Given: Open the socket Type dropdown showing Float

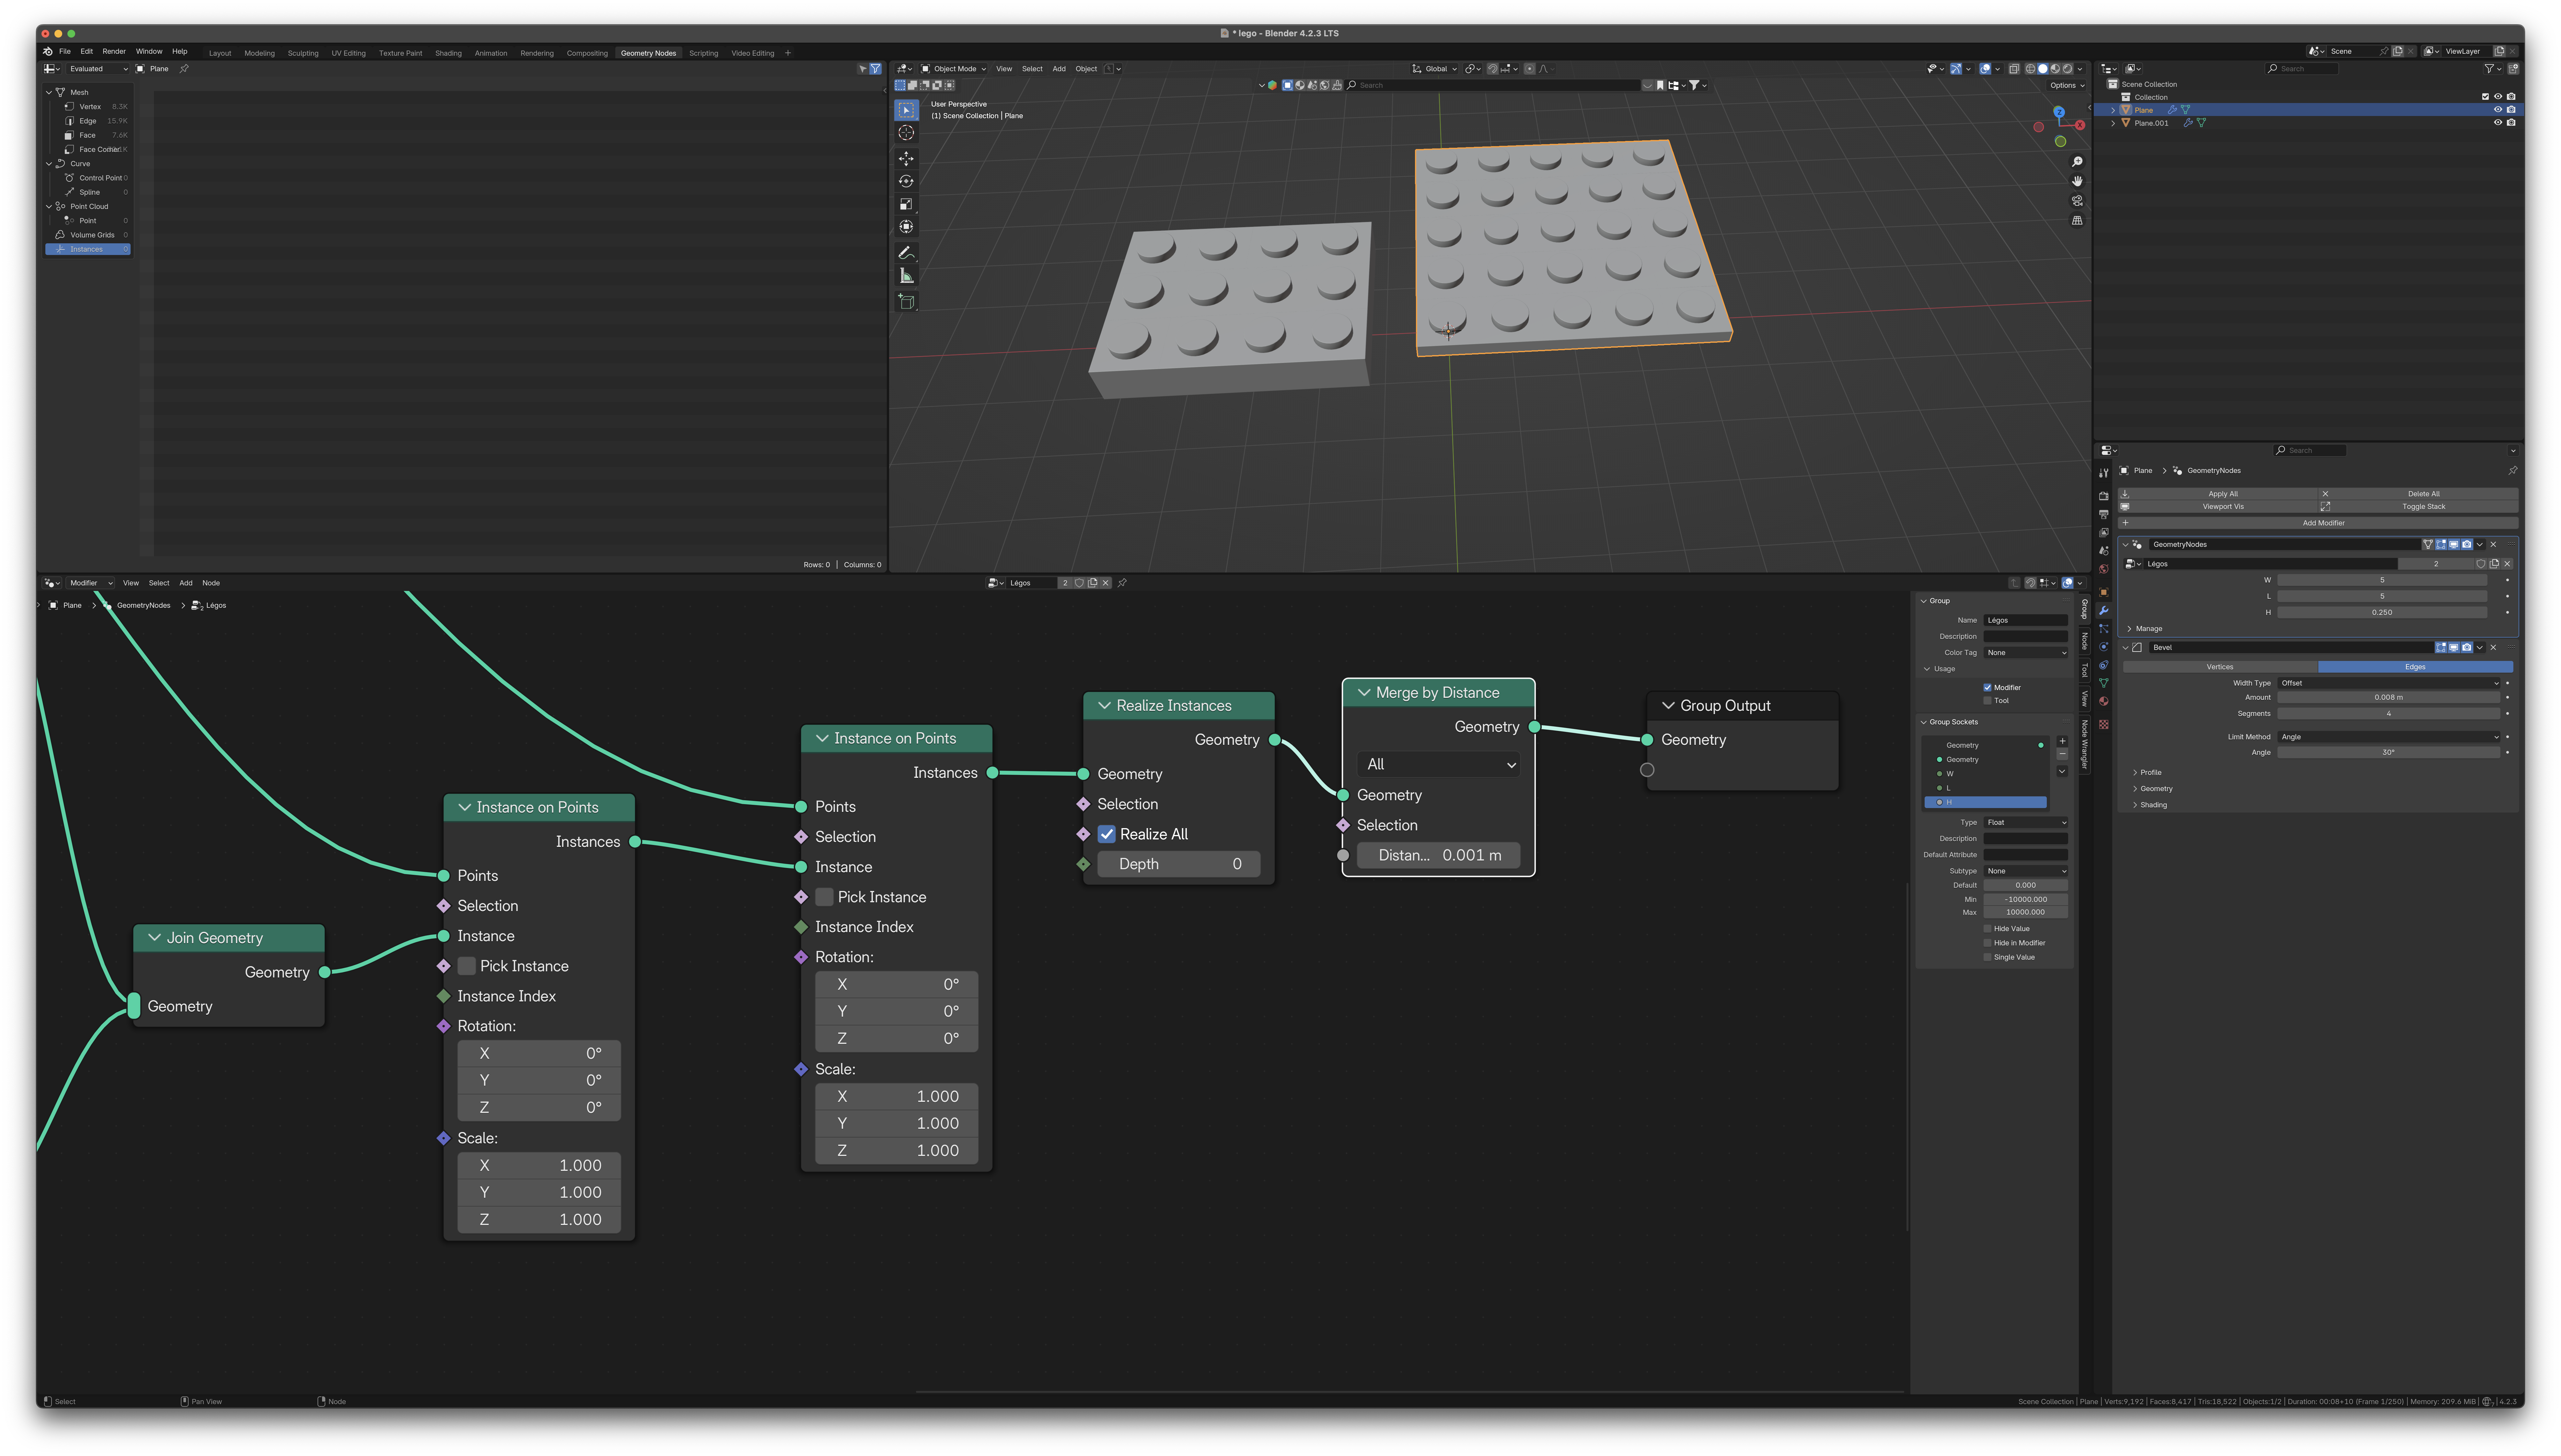Looking at the screenshot, I should click(x=2026, y=823).
